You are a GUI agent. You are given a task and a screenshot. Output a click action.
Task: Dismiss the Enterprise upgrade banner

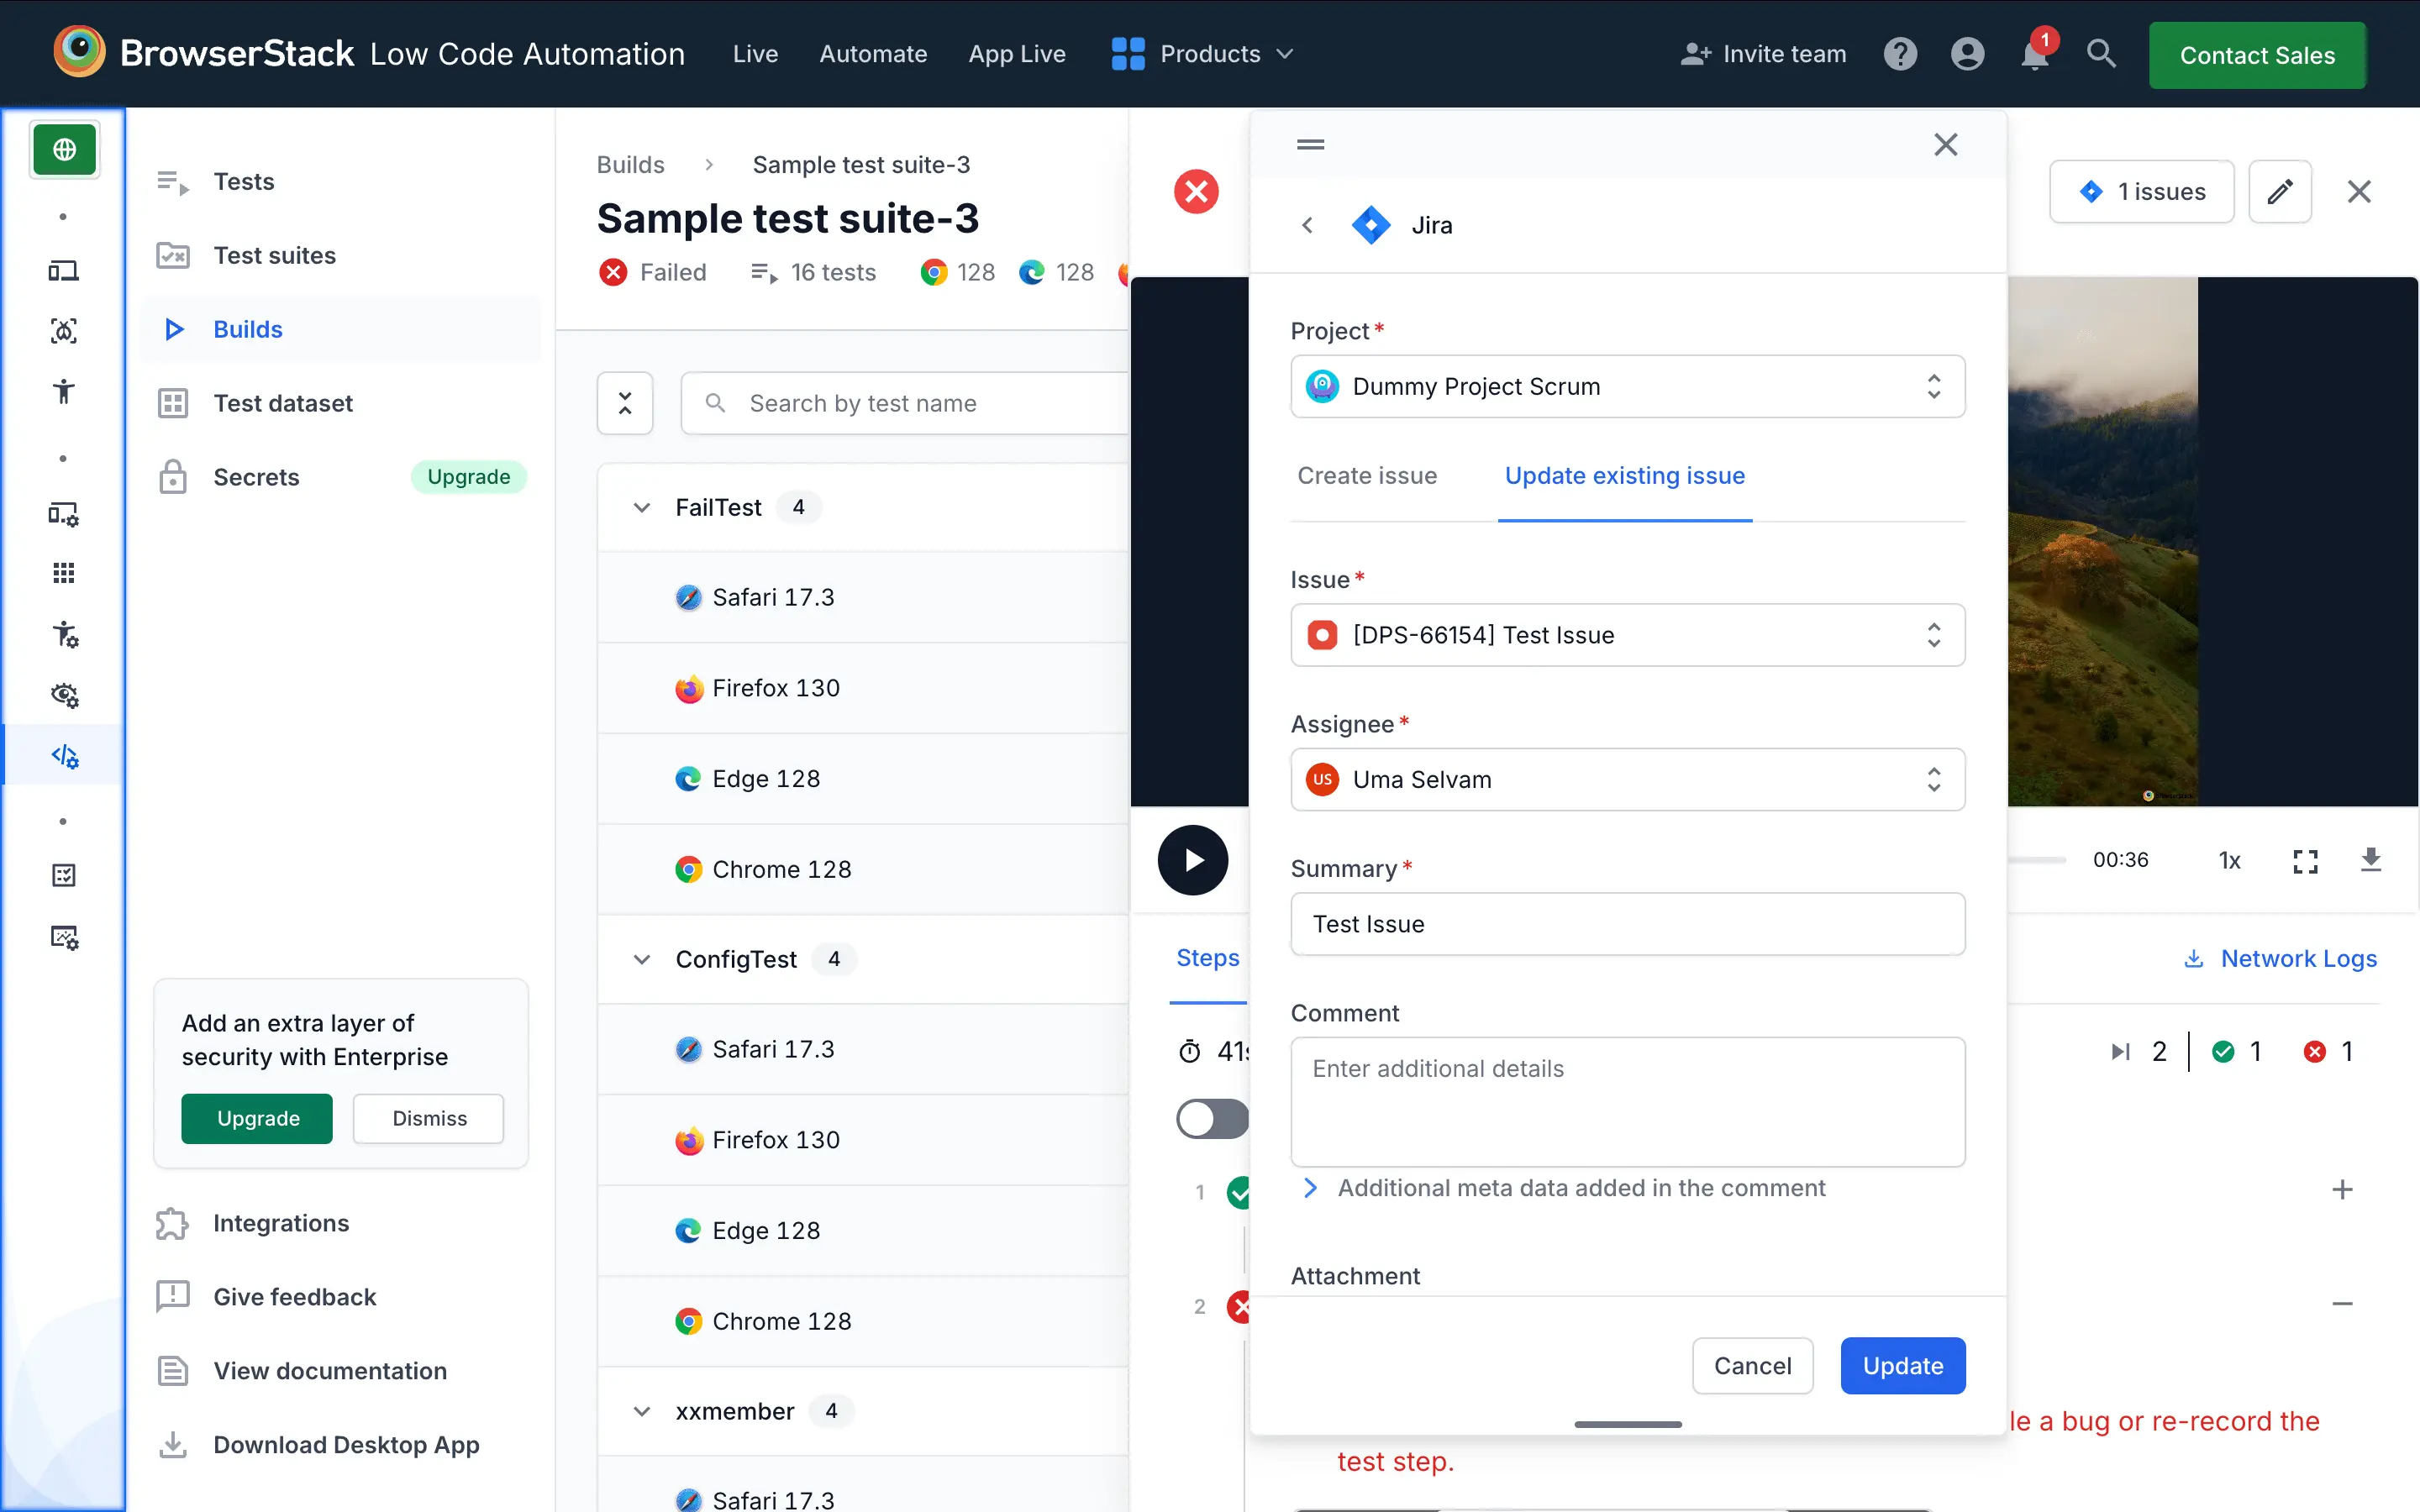pyautogui.click(x=429, y=1118)
